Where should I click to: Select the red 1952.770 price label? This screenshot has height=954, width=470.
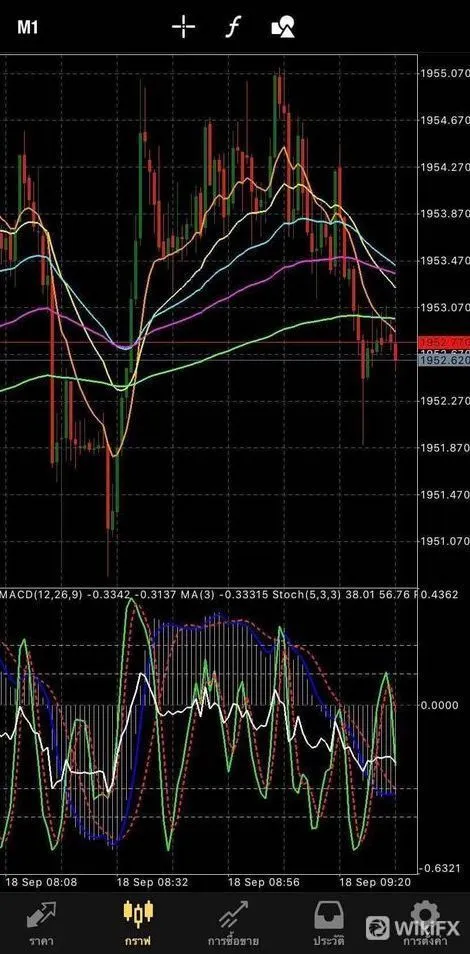pyautogui.click(x=444, y=343)
